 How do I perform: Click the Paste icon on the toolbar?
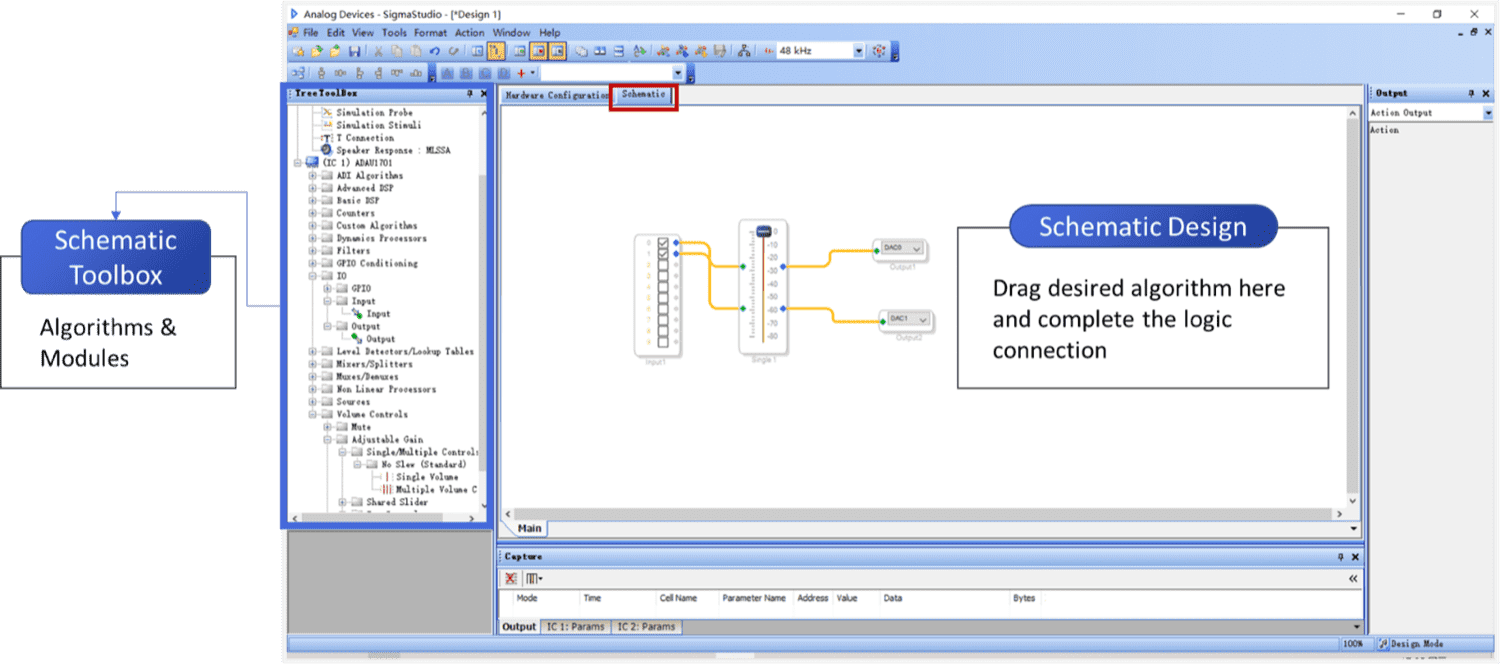coord(414,51)
